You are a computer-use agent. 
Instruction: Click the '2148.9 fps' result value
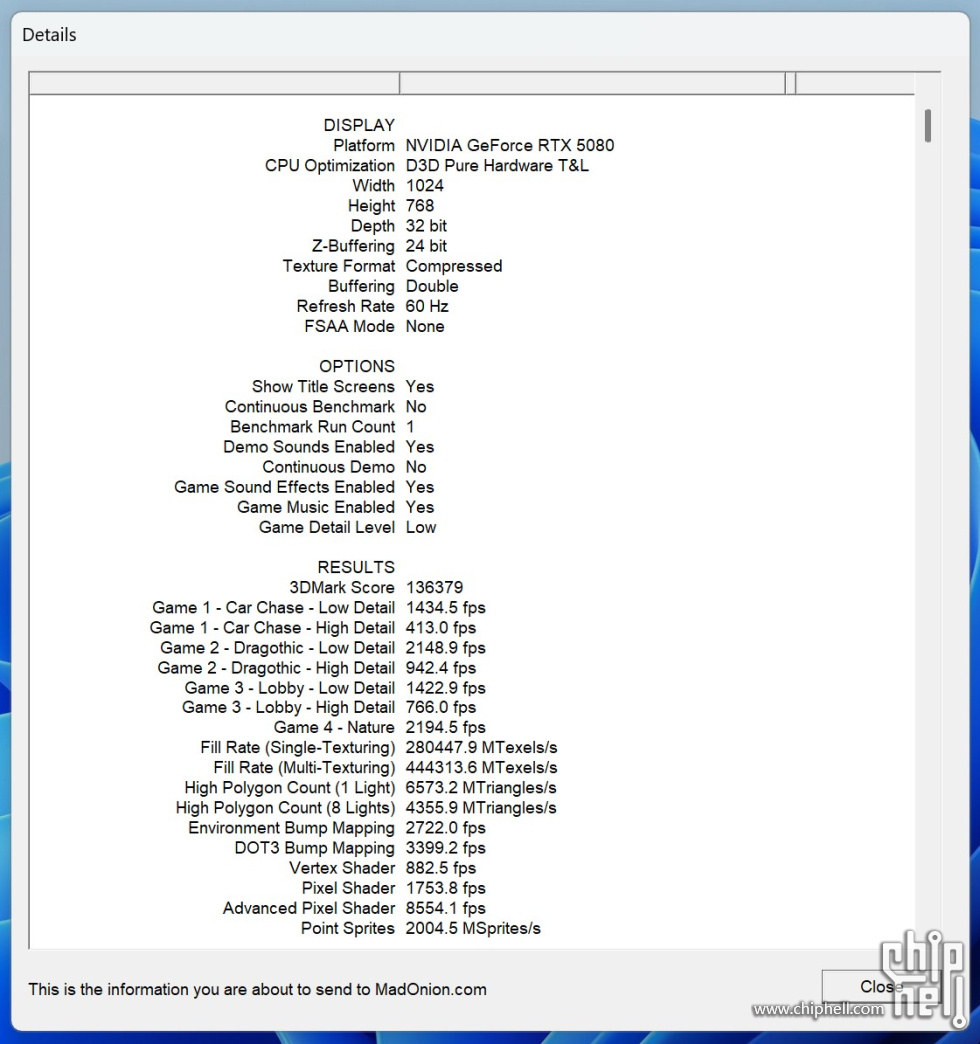tap(445, 647)
